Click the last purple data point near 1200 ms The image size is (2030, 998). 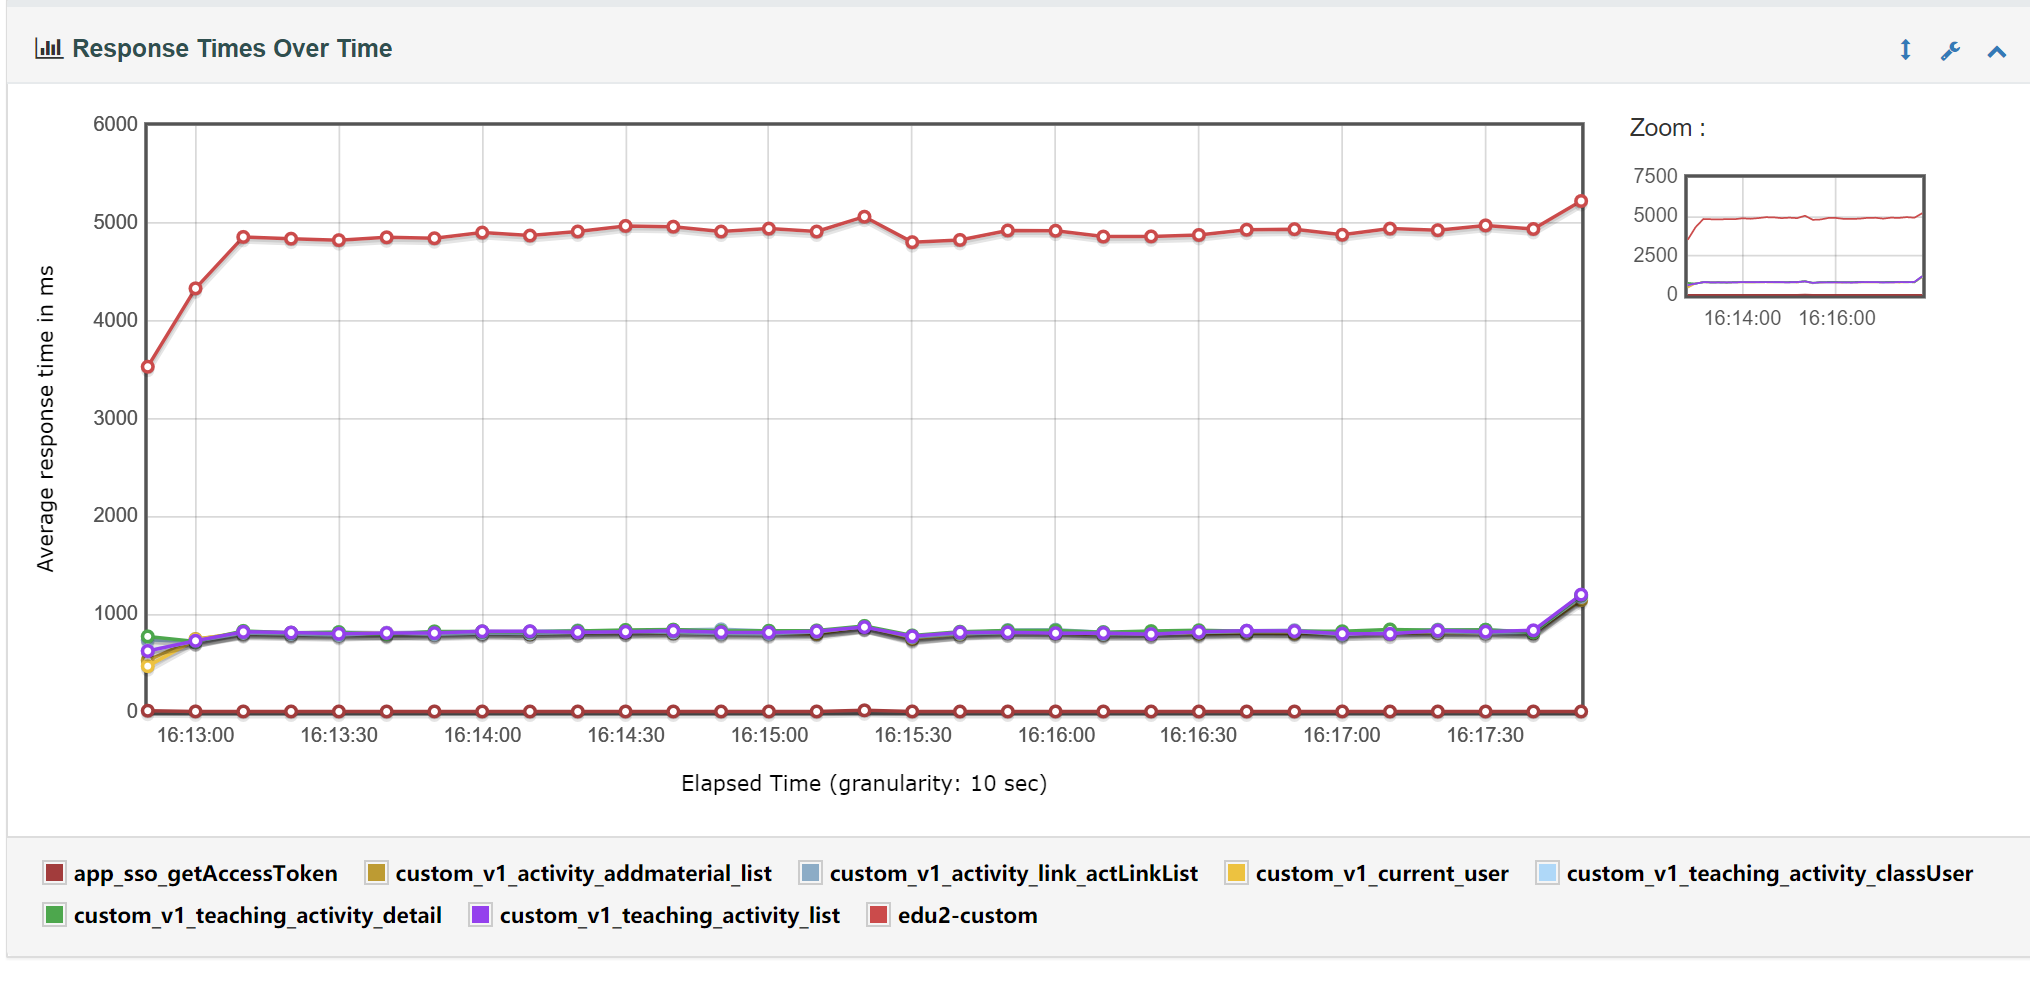tap(1581, 595)
